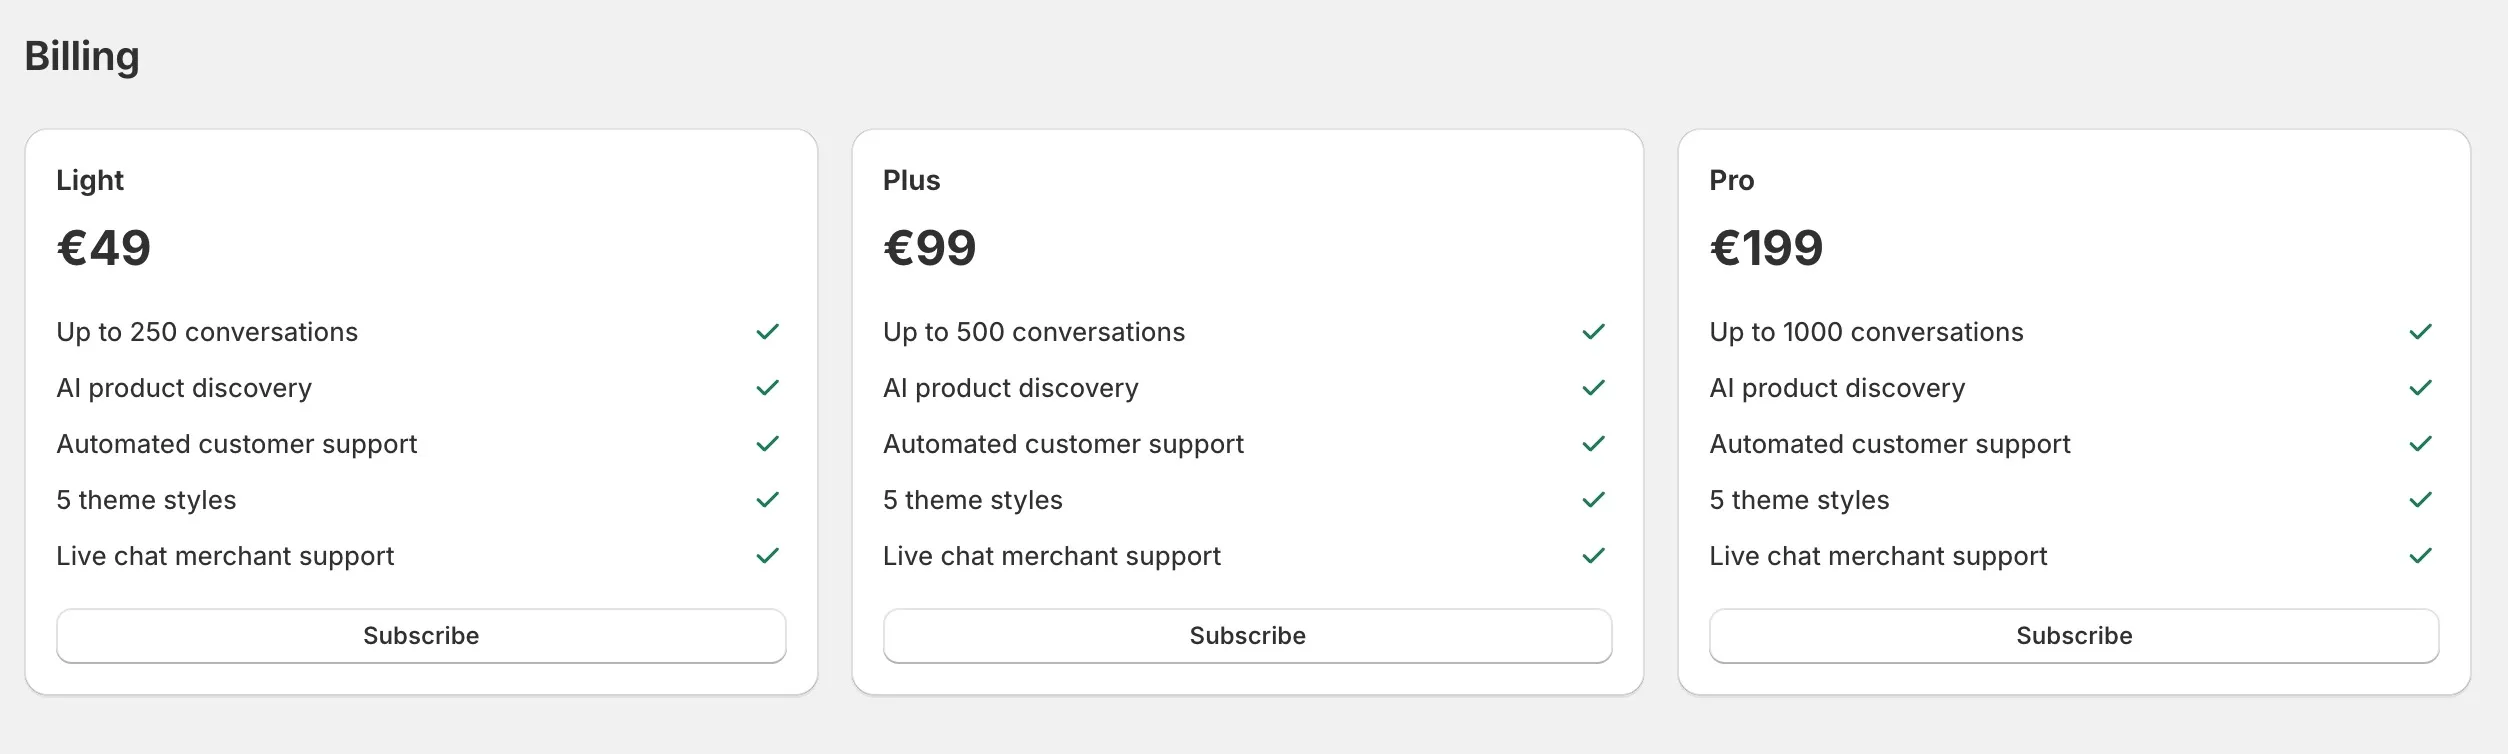
Task: Subscribe to the Plus plan
Action: coord(1248,635)
